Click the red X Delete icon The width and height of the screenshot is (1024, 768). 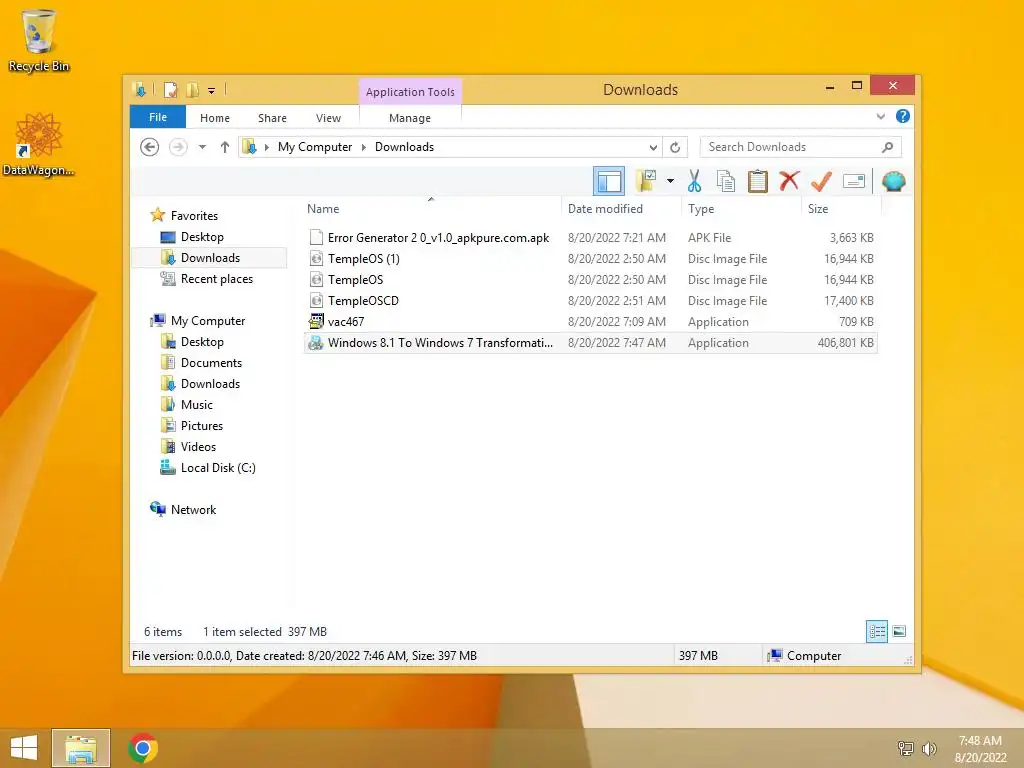click(x=789, y=181)
